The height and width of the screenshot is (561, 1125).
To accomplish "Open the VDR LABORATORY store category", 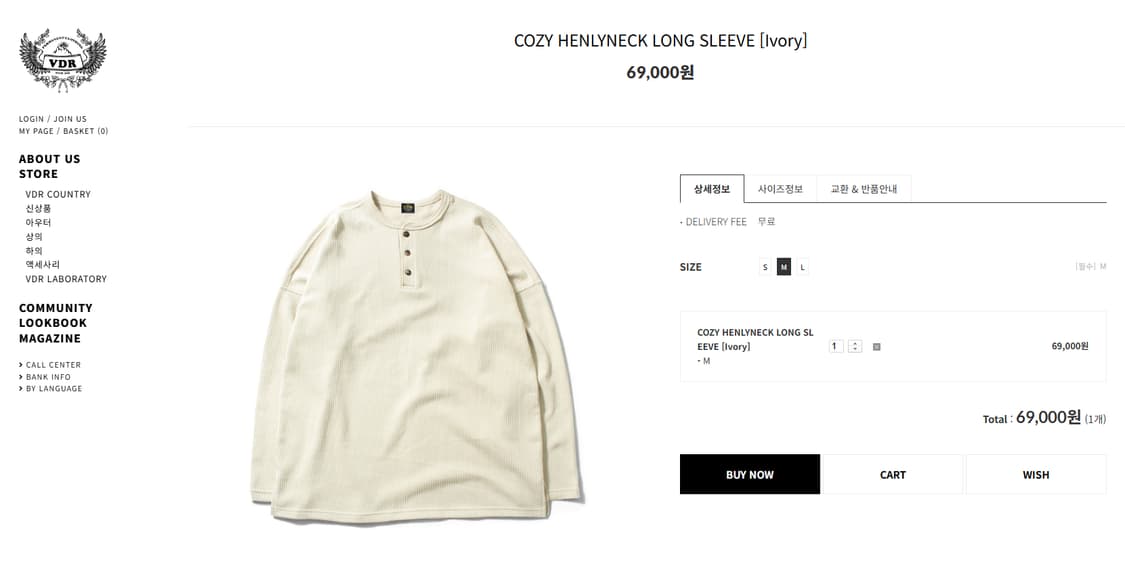I will (x=66, y=279).
